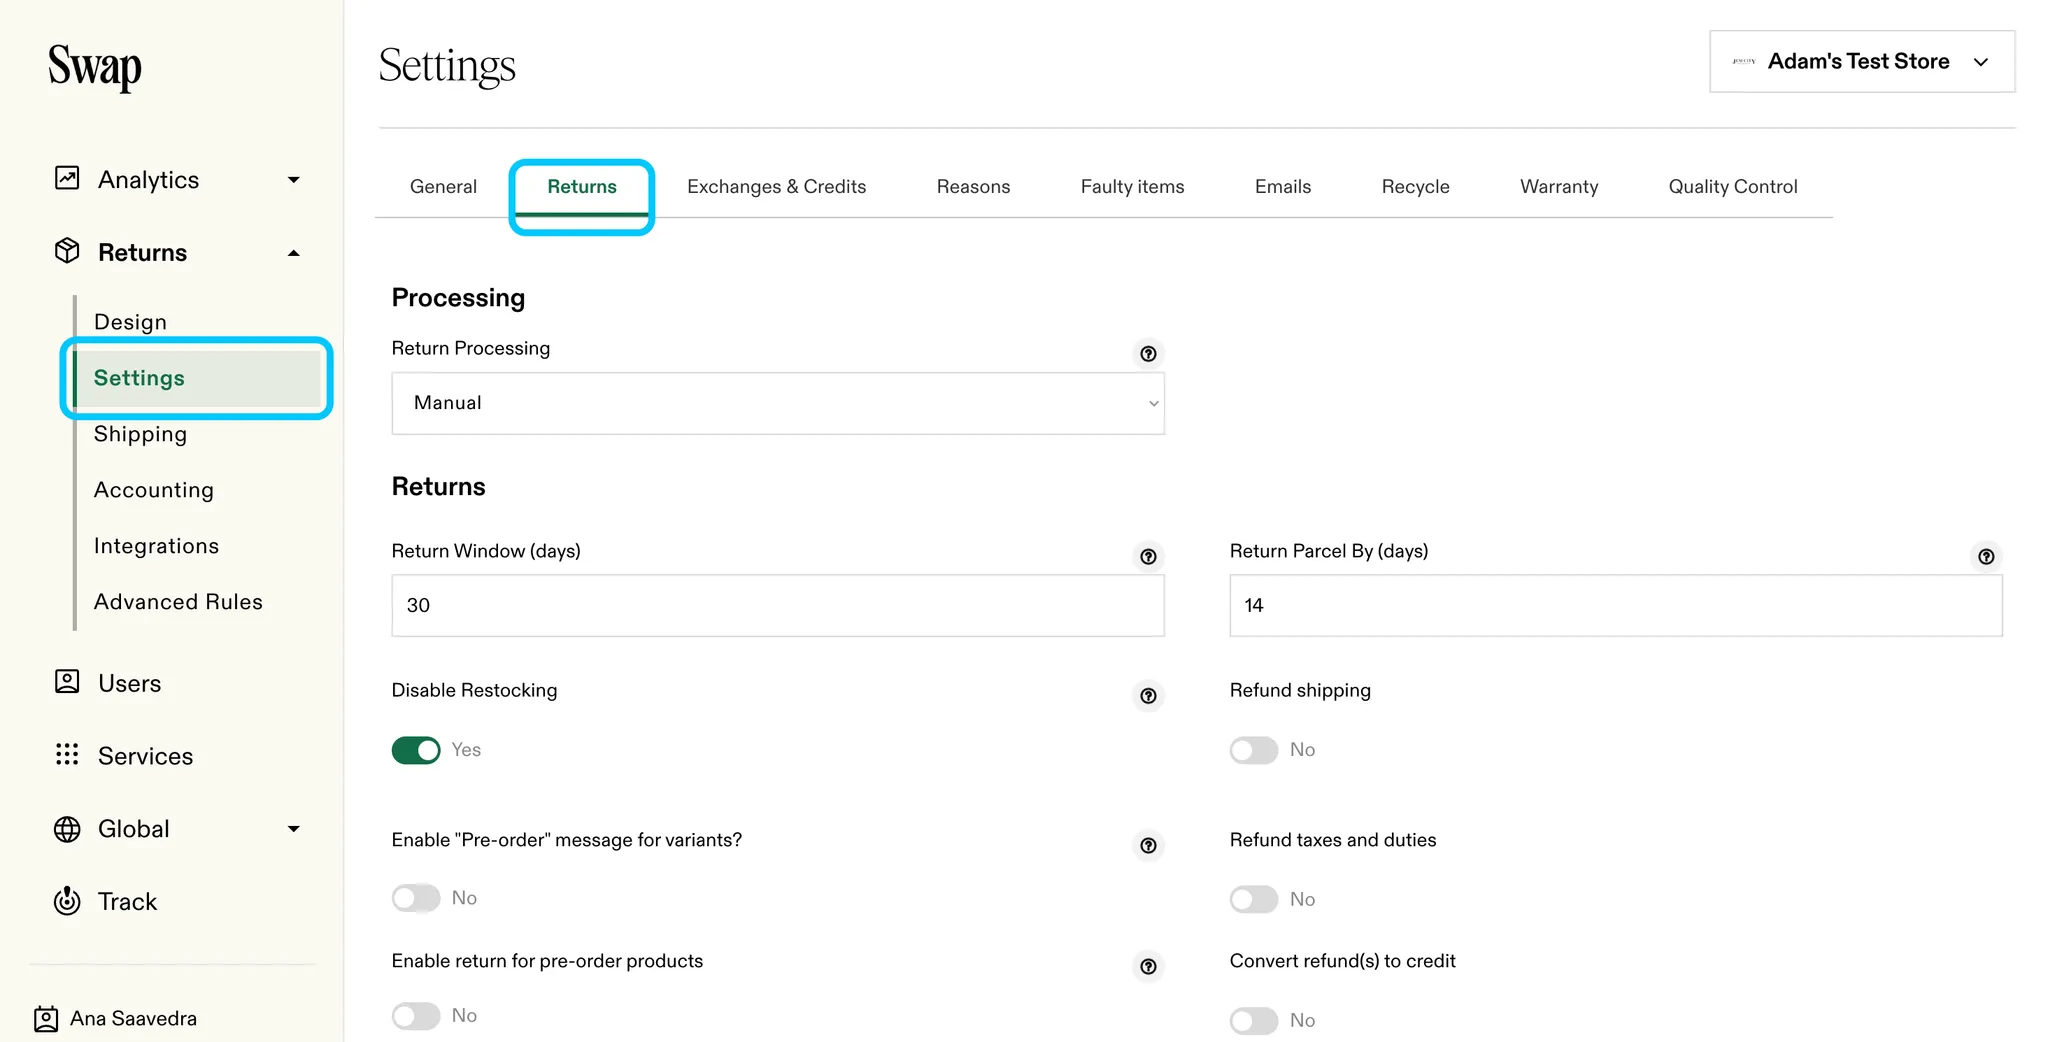Open help tooltip for Return Processing

coord(1148,354)
